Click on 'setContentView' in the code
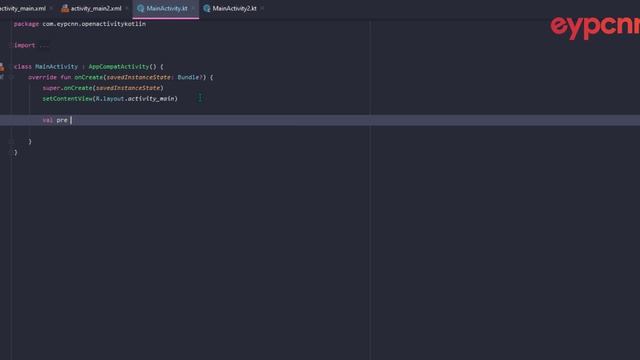This screenshot has width=640, height=360. pyautogui.click(x=67, y=98)
